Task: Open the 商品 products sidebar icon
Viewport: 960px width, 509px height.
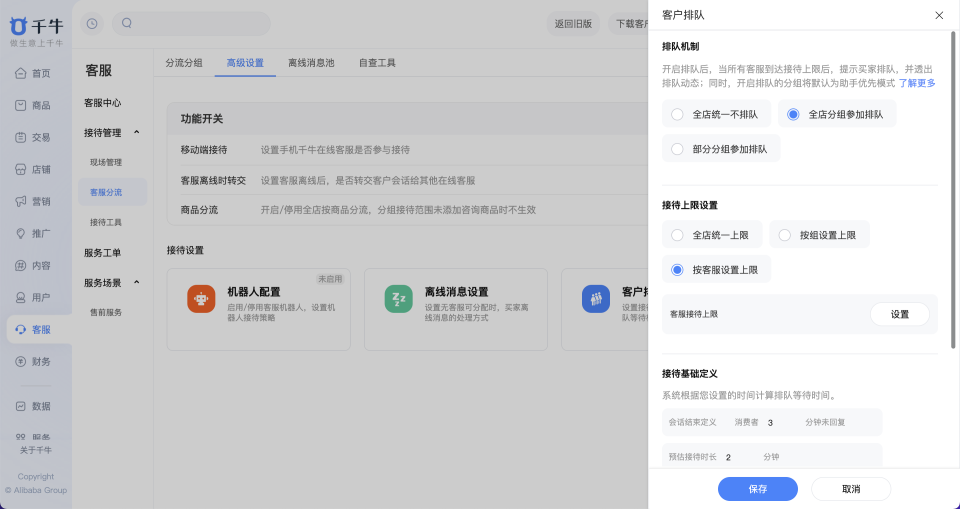Action: (x=20, y=105)
